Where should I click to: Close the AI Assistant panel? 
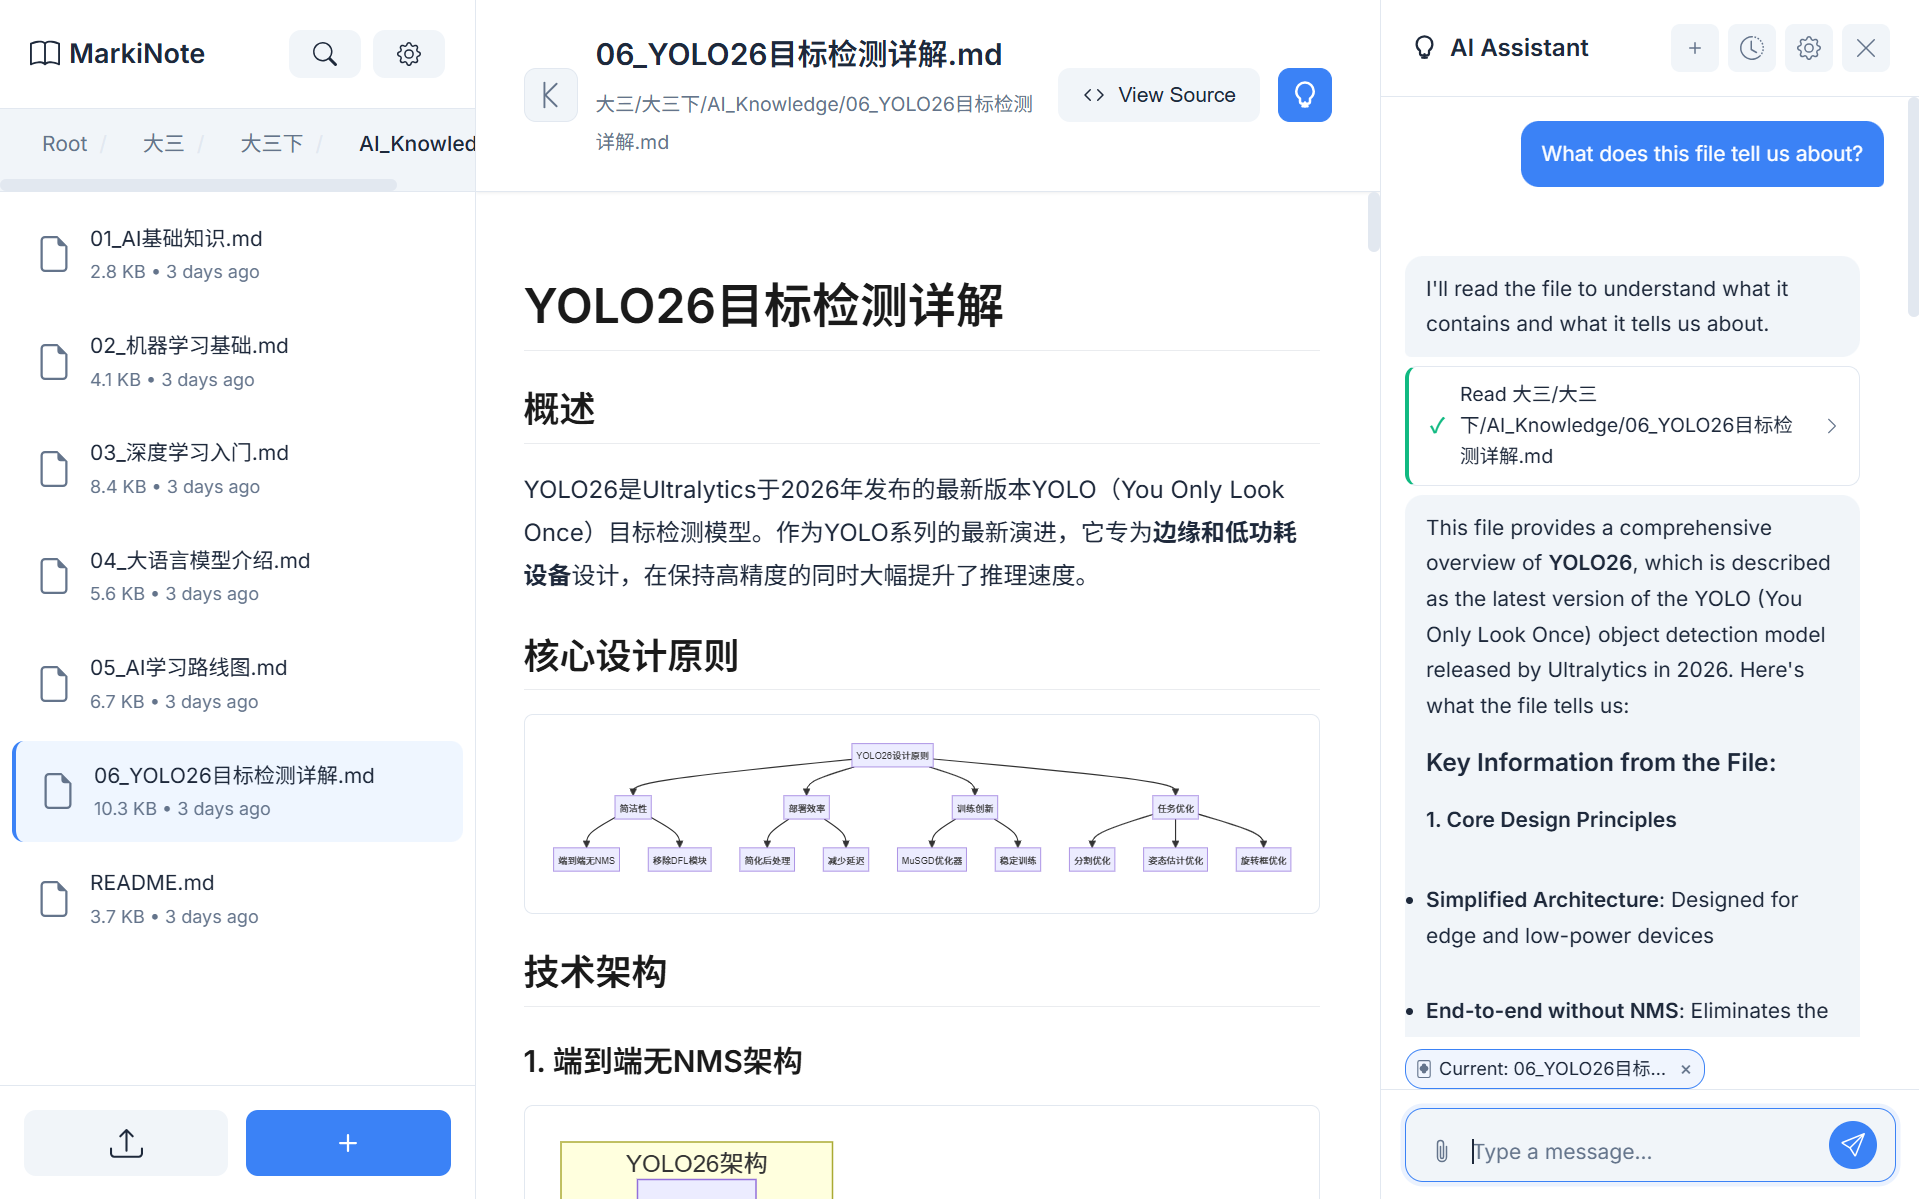(x=1865, y=48)
